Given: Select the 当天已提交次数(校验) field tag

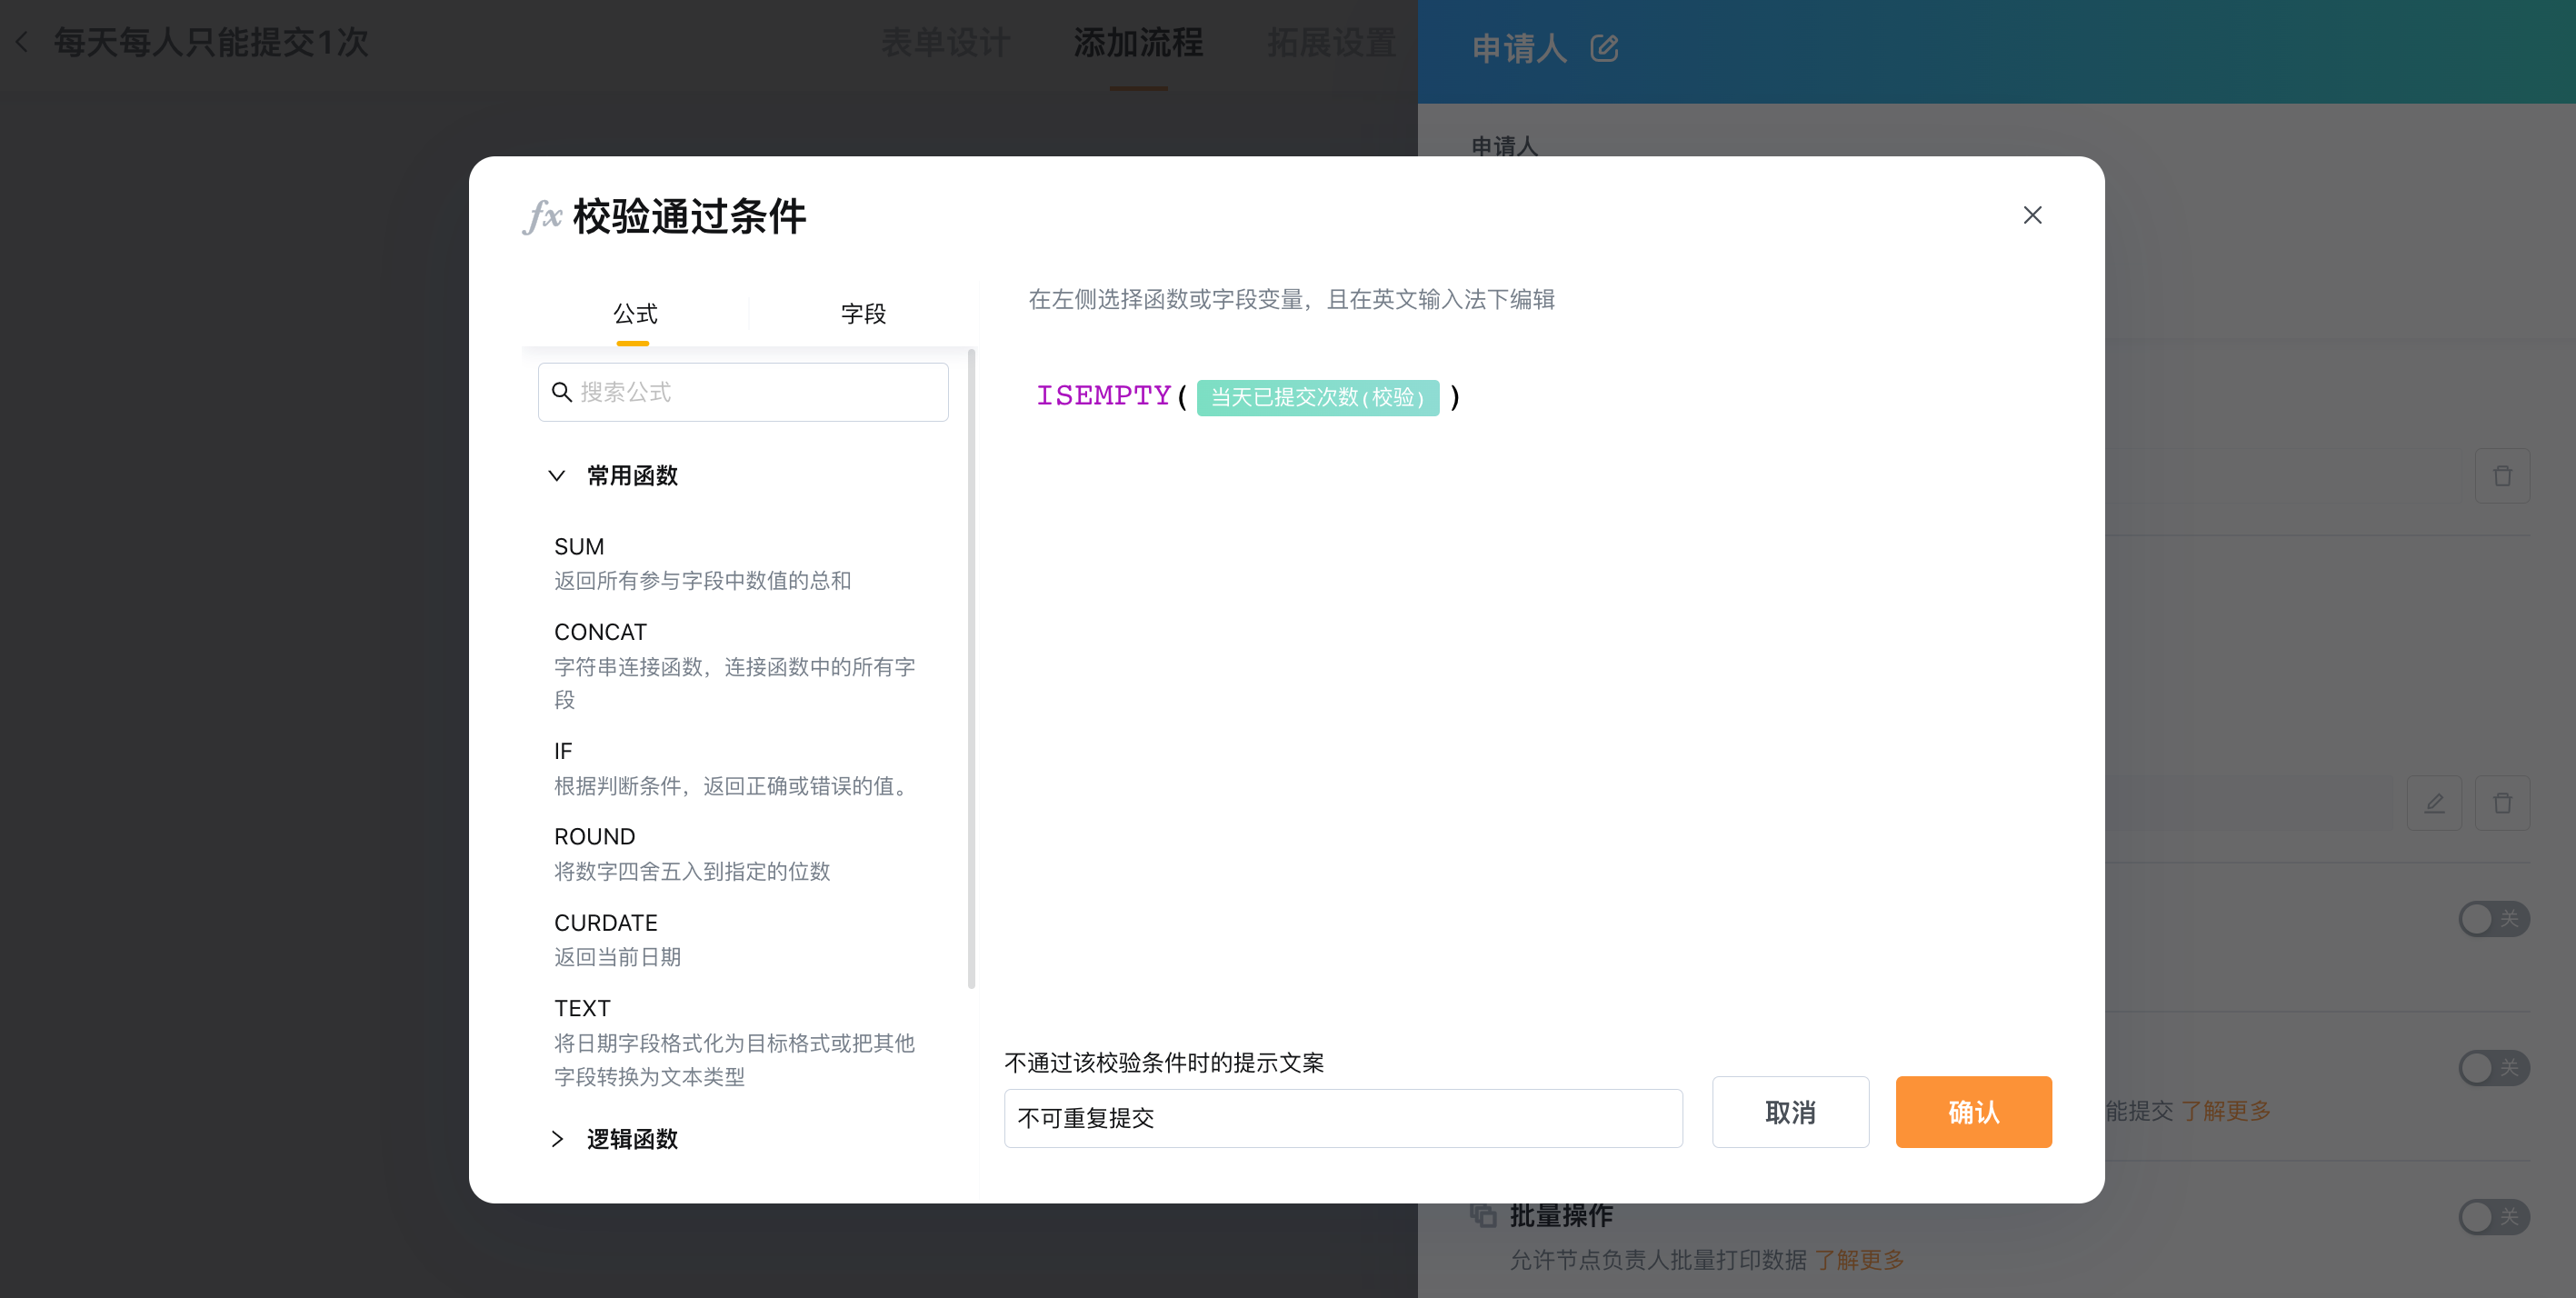Looking at the screenshot, I should click(x=1317, y=397).
